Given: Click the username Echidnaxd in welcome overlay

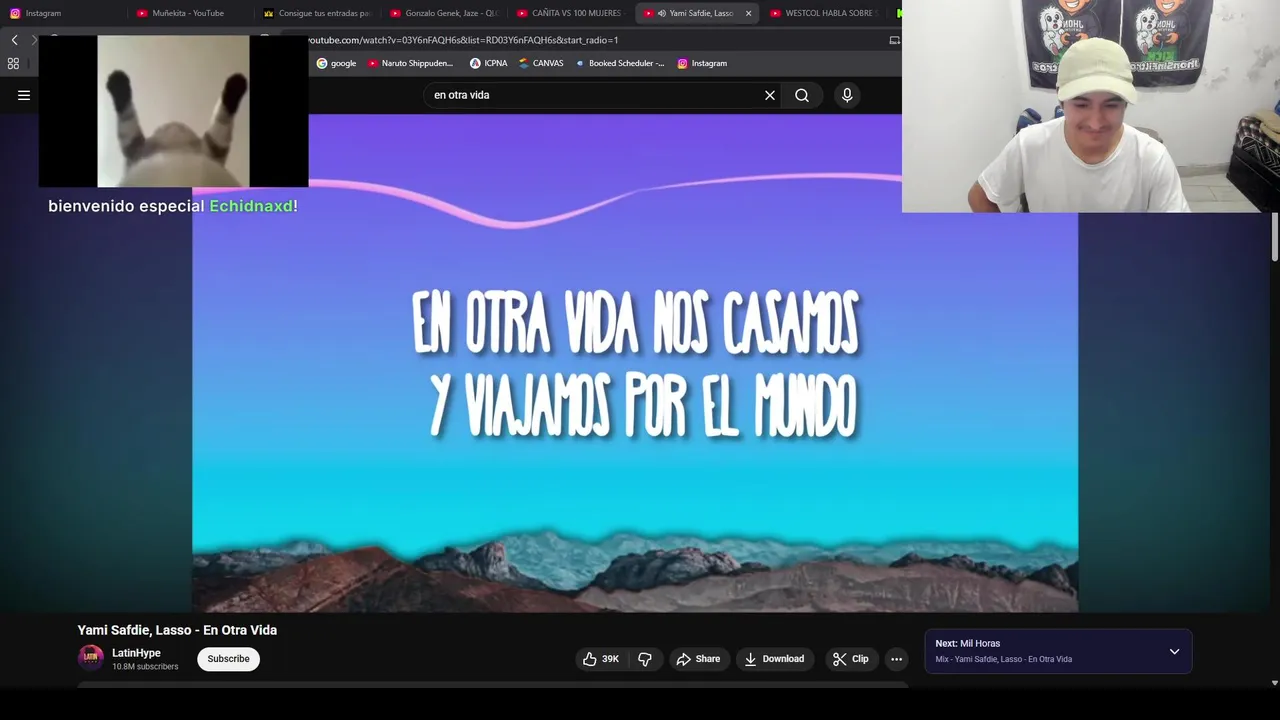Looking at the screenshot, I should (251, 206).
